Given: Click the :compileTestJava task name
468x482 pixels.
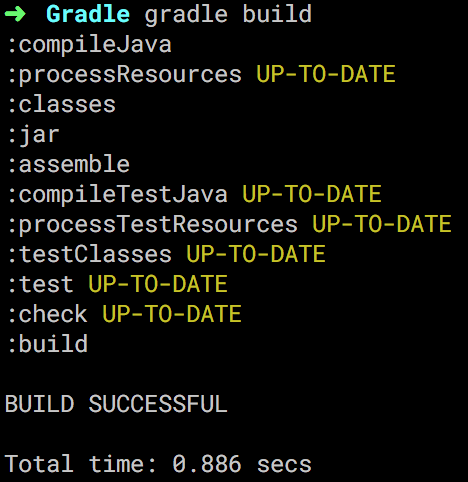Looking at the screenshot, I should [118, 194].
